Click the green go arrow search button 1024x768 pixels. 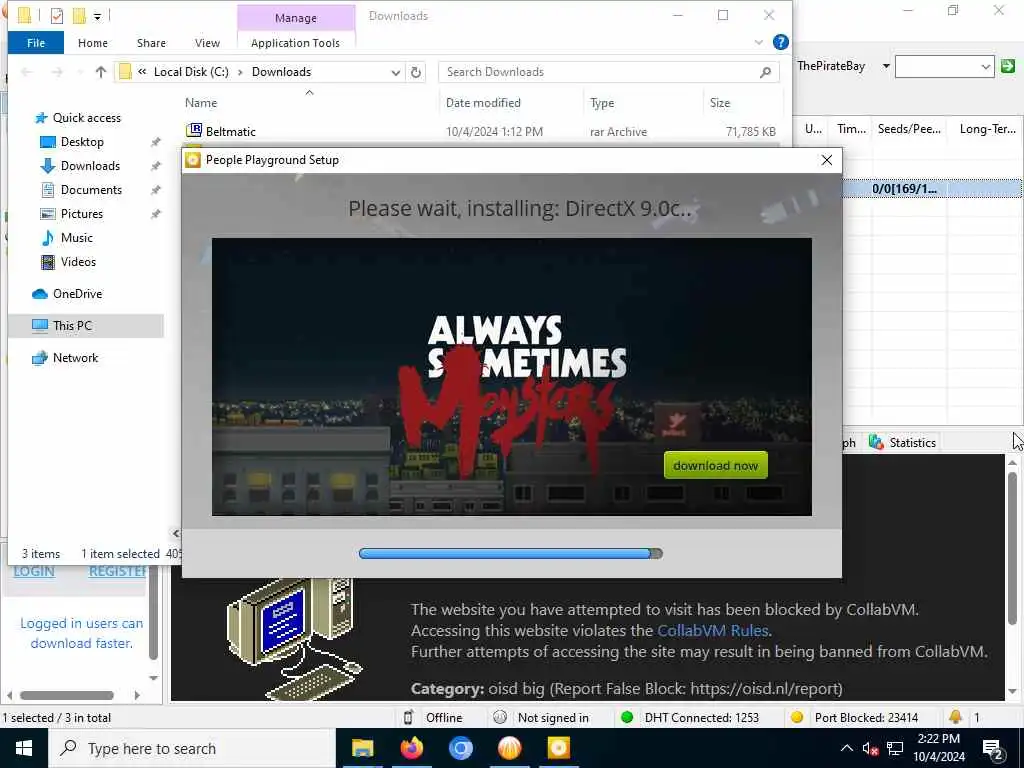[x=1008, y=66]
